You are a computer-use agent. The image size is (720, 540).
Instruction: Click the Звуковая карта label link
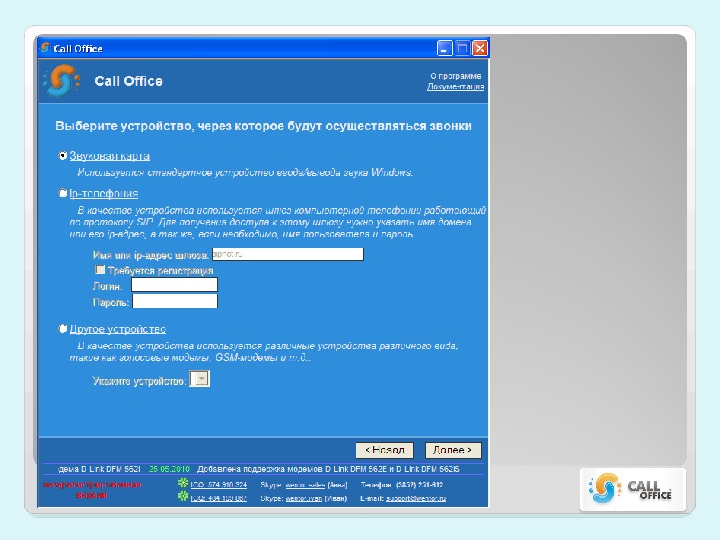point(110,156)
